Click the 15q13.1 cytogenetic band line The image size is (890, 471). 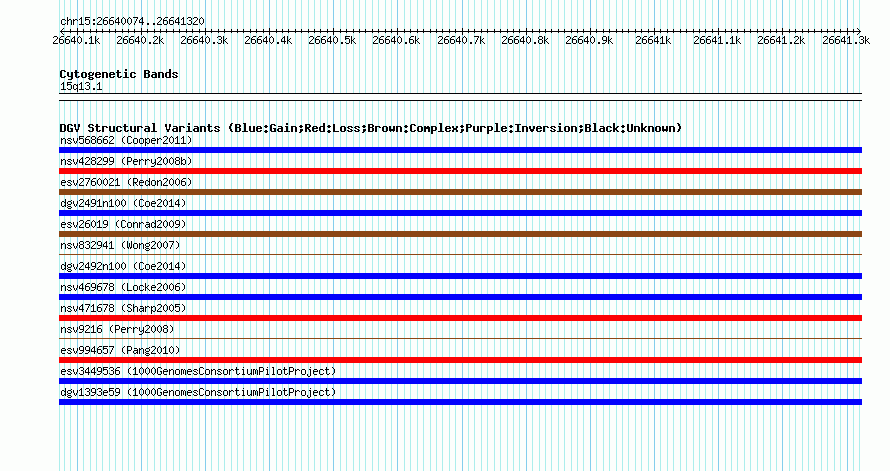coord(460,97)
